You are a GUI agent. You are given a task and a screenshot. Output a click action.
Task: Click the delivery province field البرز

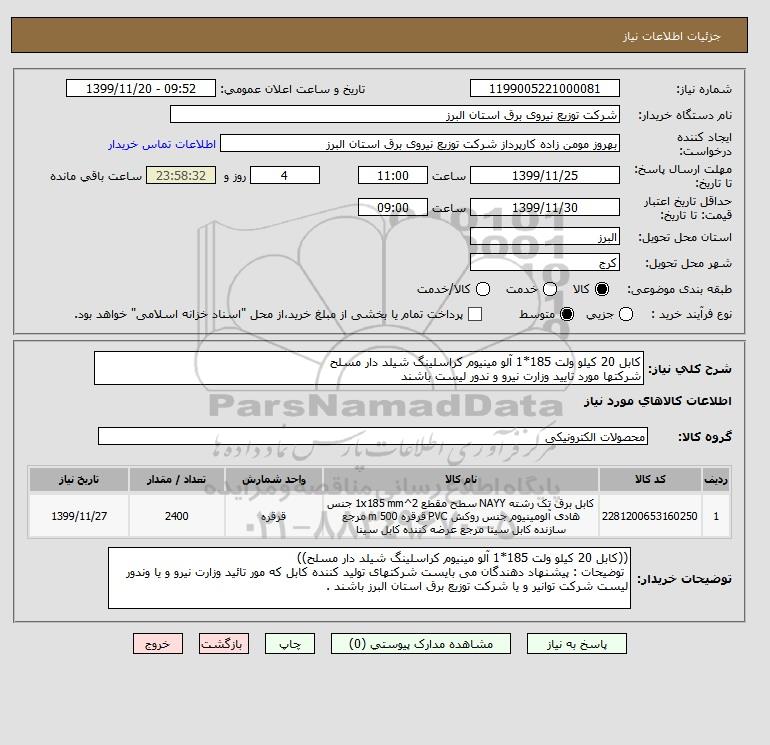coord(545,237)
